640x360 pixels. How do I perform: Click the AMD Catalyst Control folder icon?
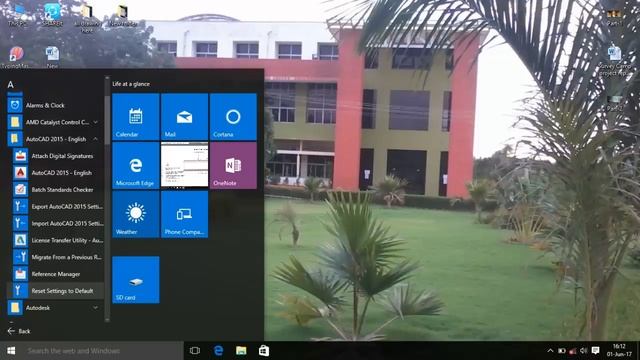[15, 122]
